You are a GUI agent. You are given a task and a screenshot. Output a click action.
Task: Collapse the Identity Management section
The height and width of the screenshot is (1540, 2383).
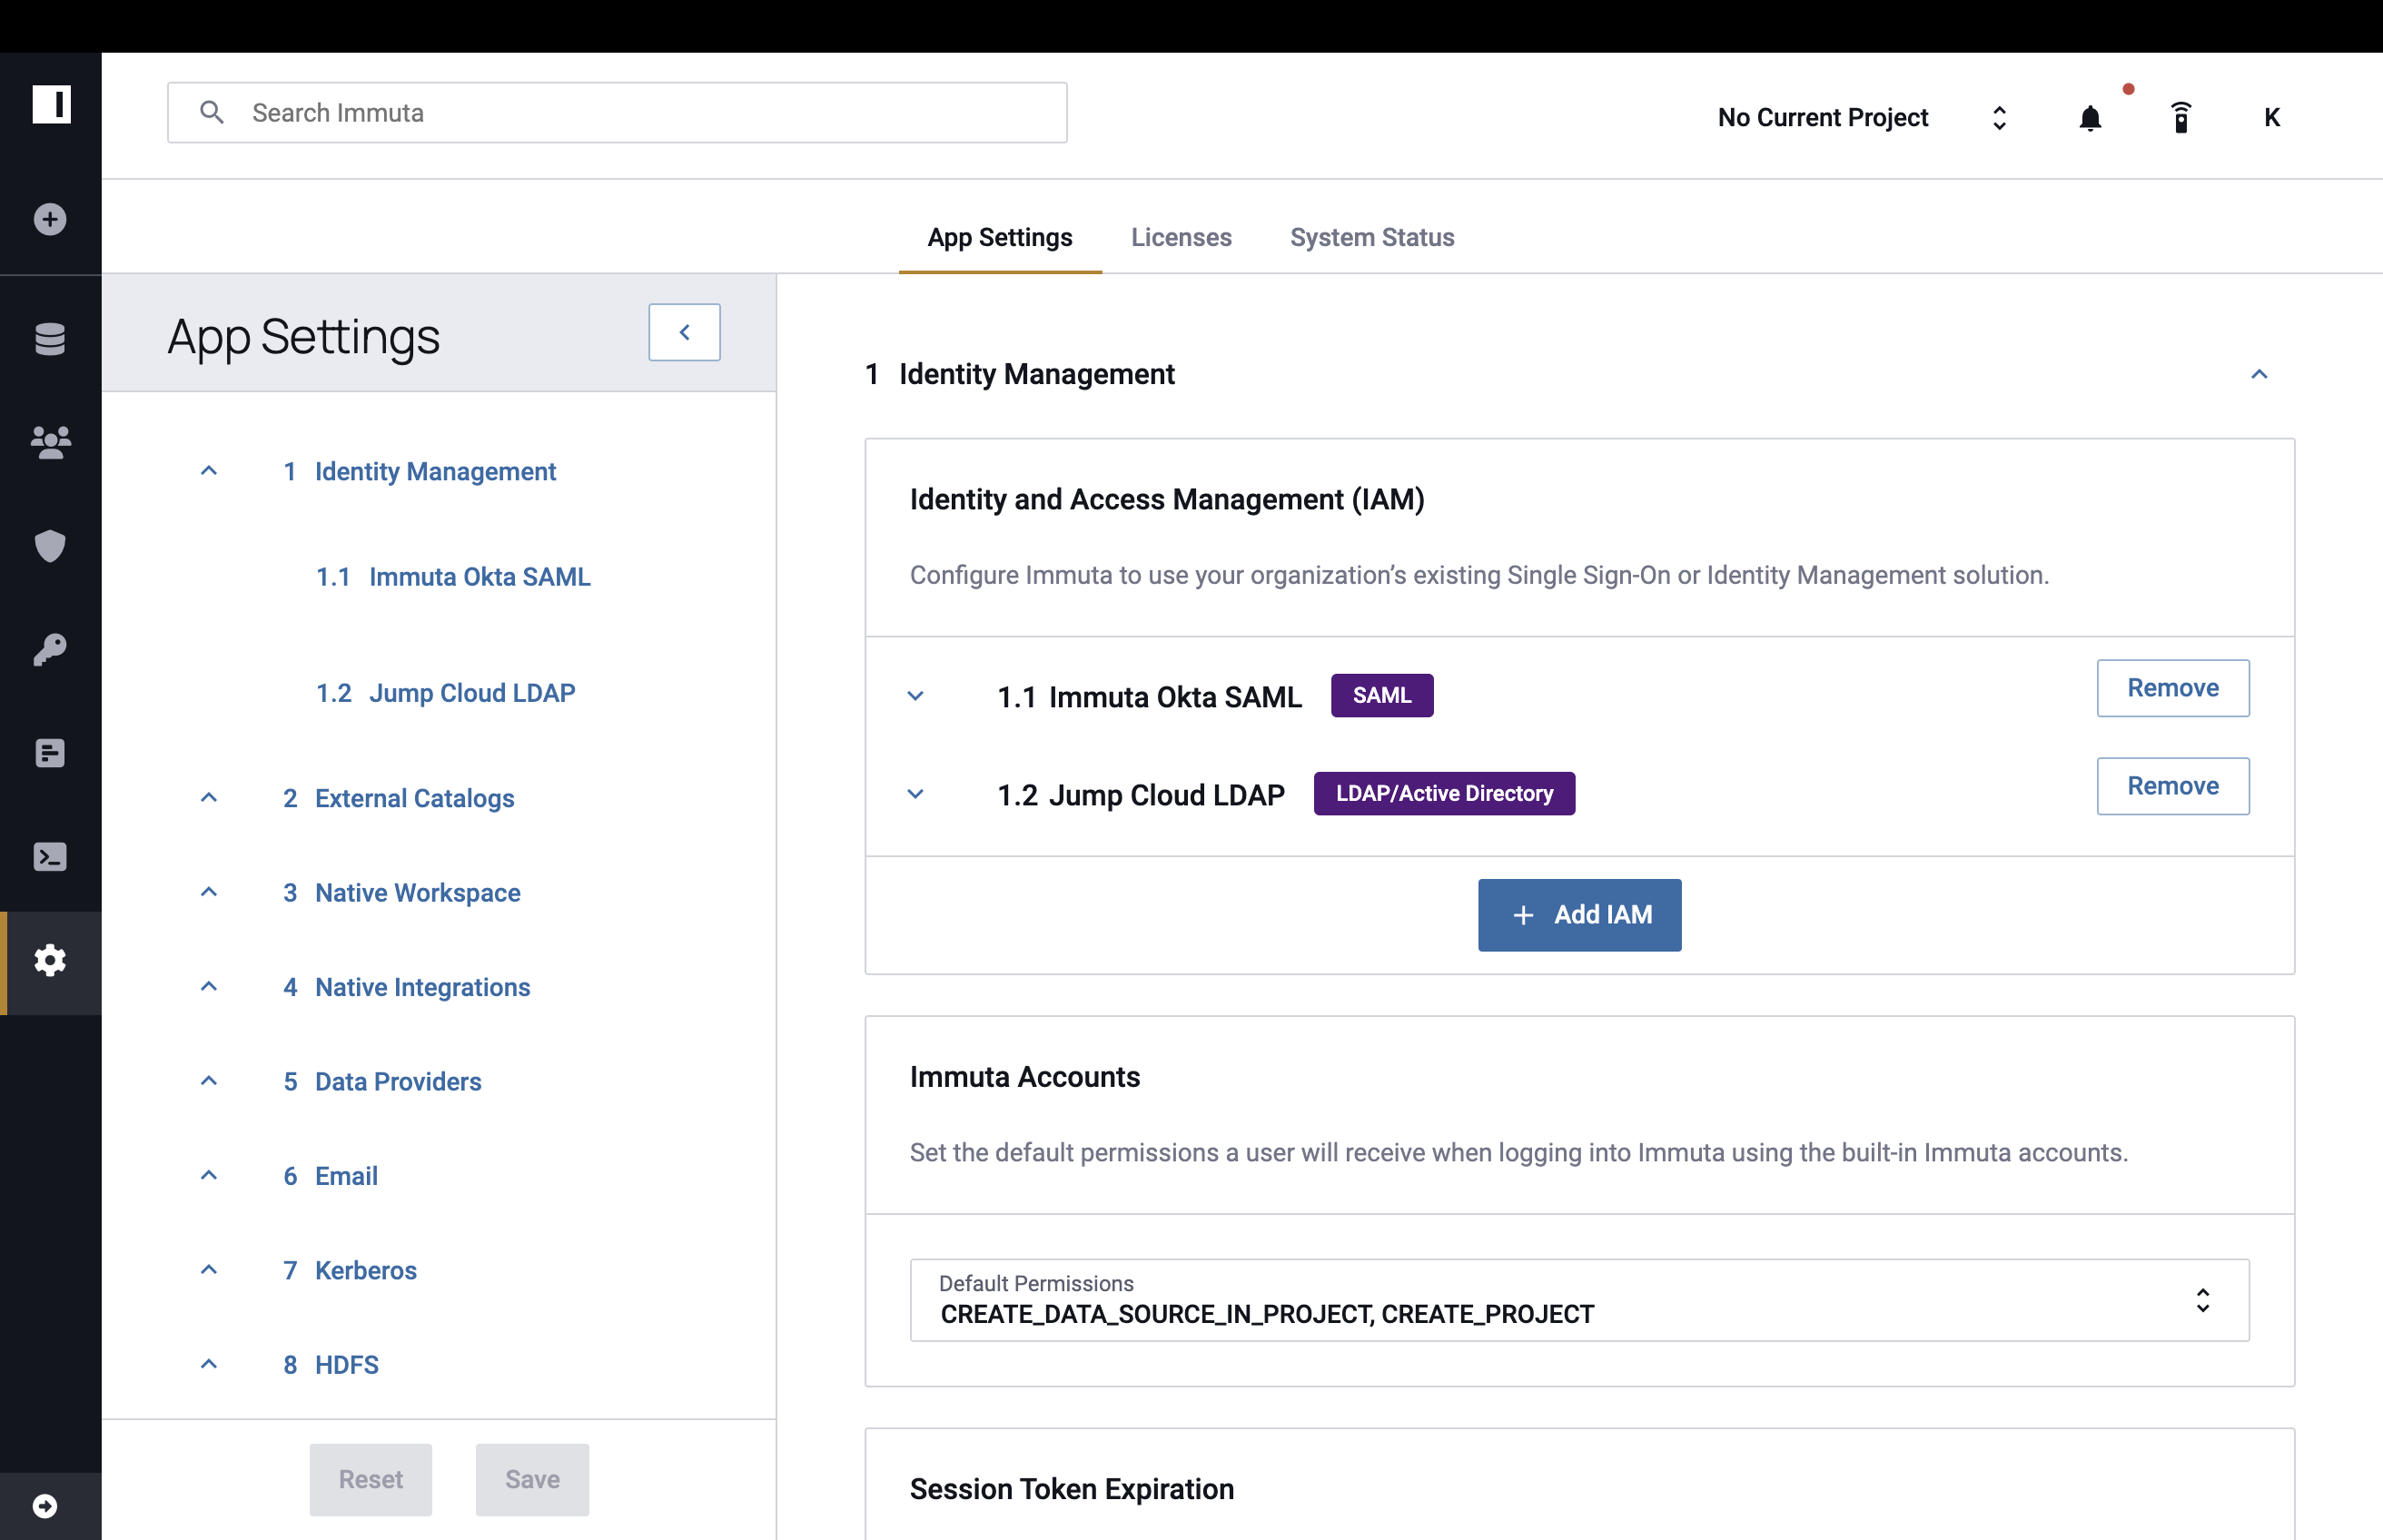click(x=2258, y=373)
